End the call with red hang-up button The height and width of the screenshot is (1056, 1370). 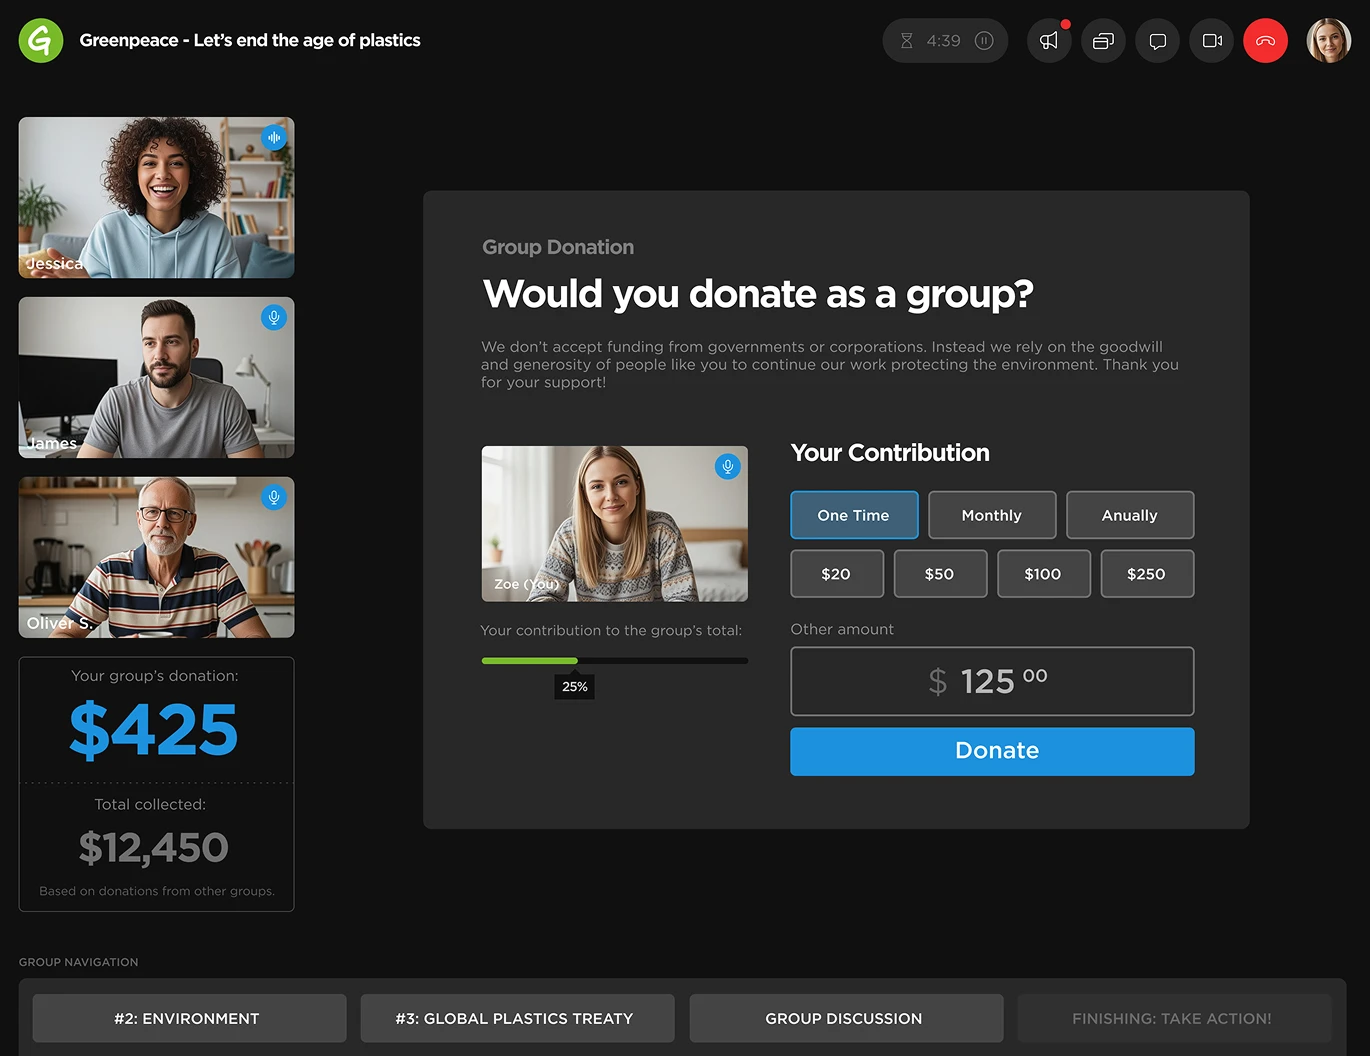pos(1265,41)
